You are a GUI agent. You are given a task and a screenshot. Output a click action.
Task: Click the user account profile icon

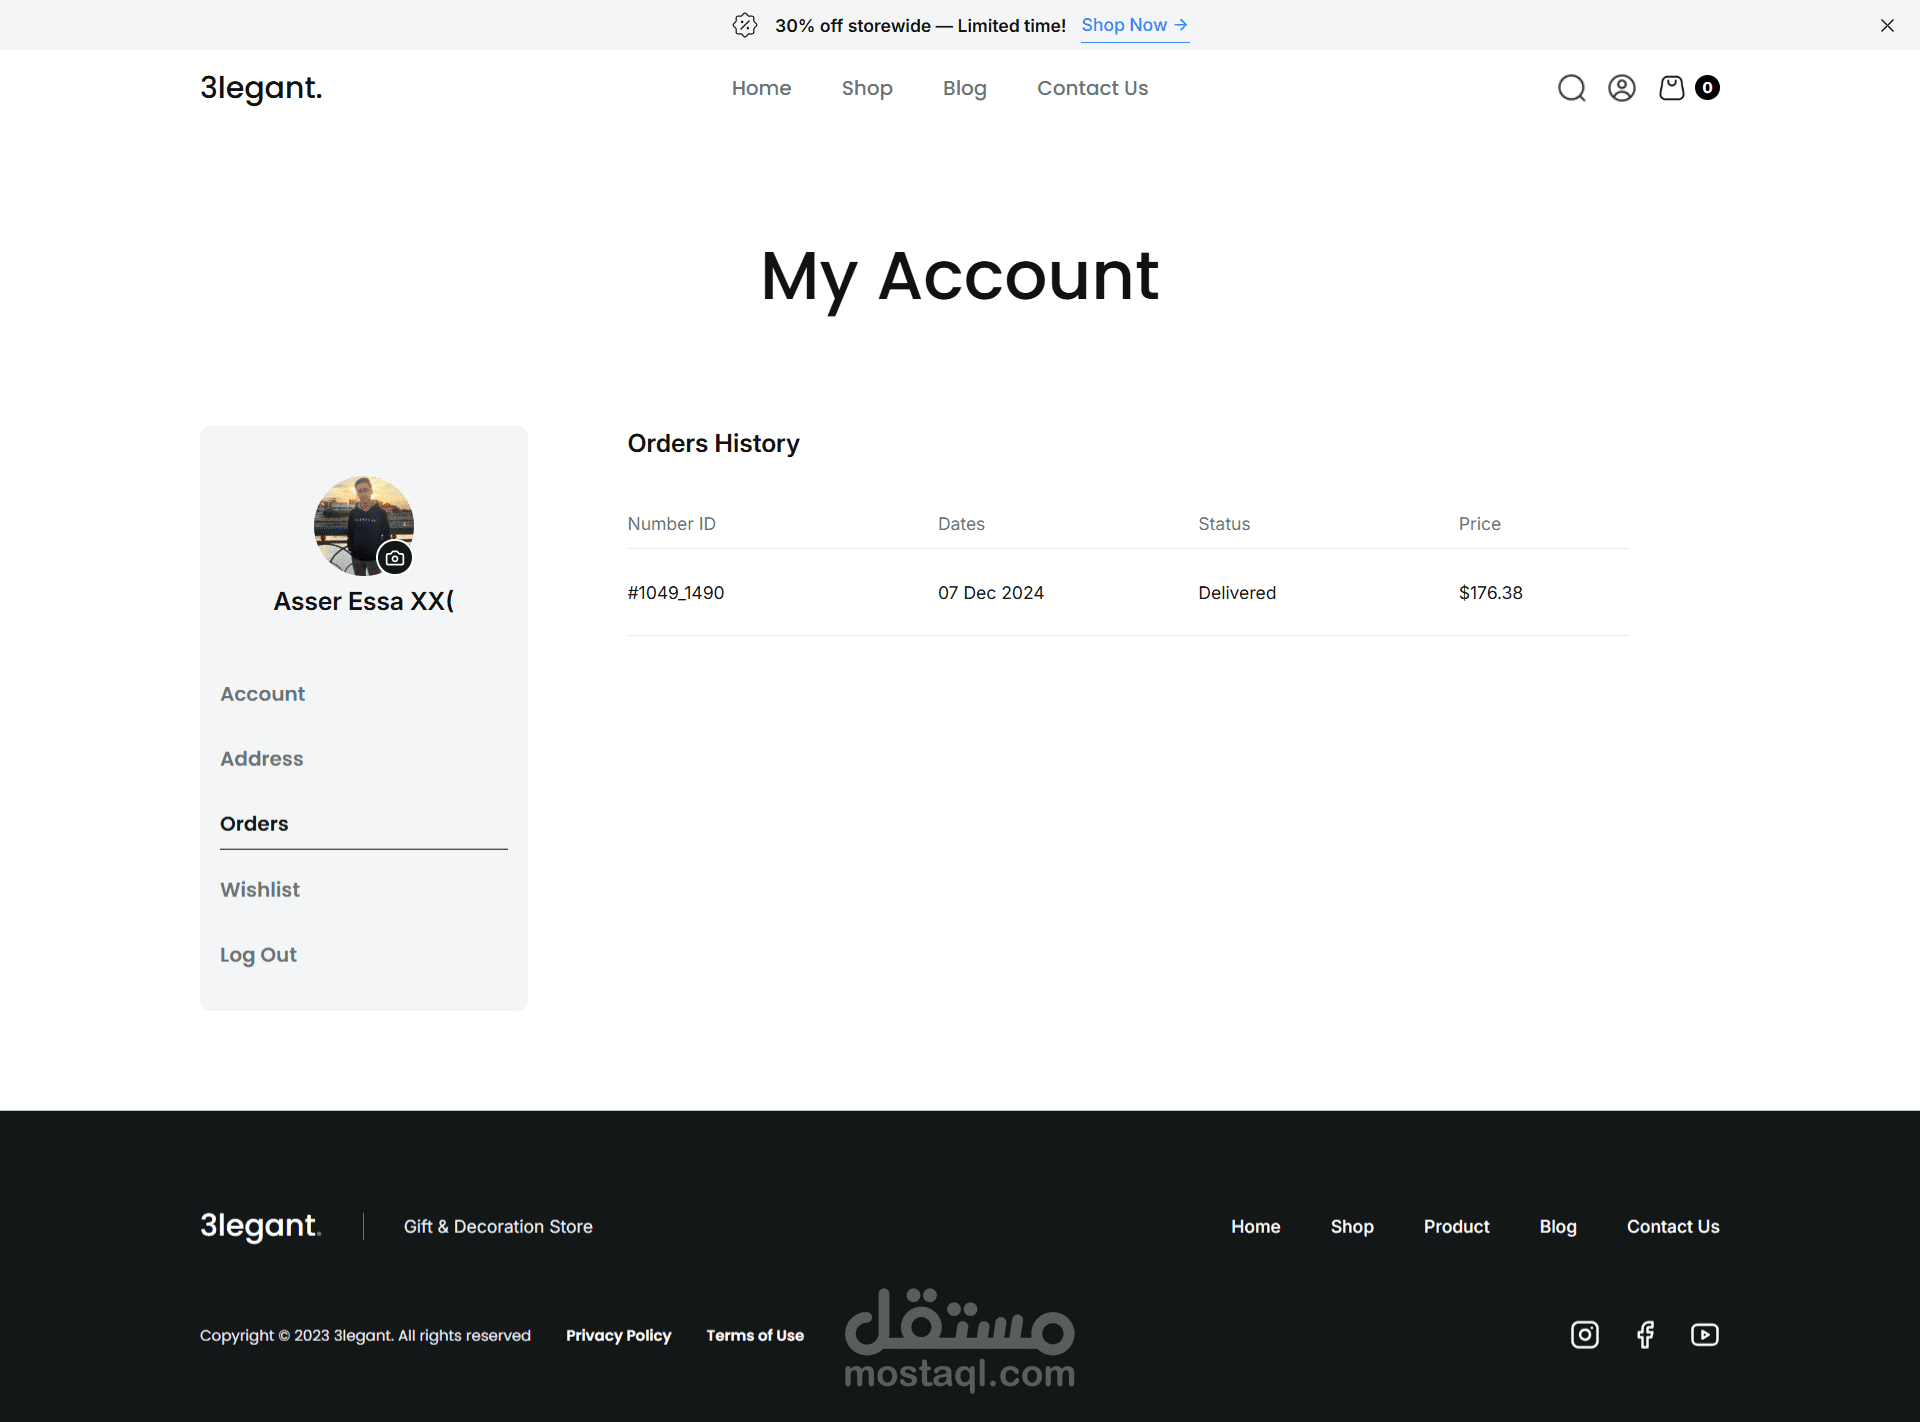[1621, 88]
